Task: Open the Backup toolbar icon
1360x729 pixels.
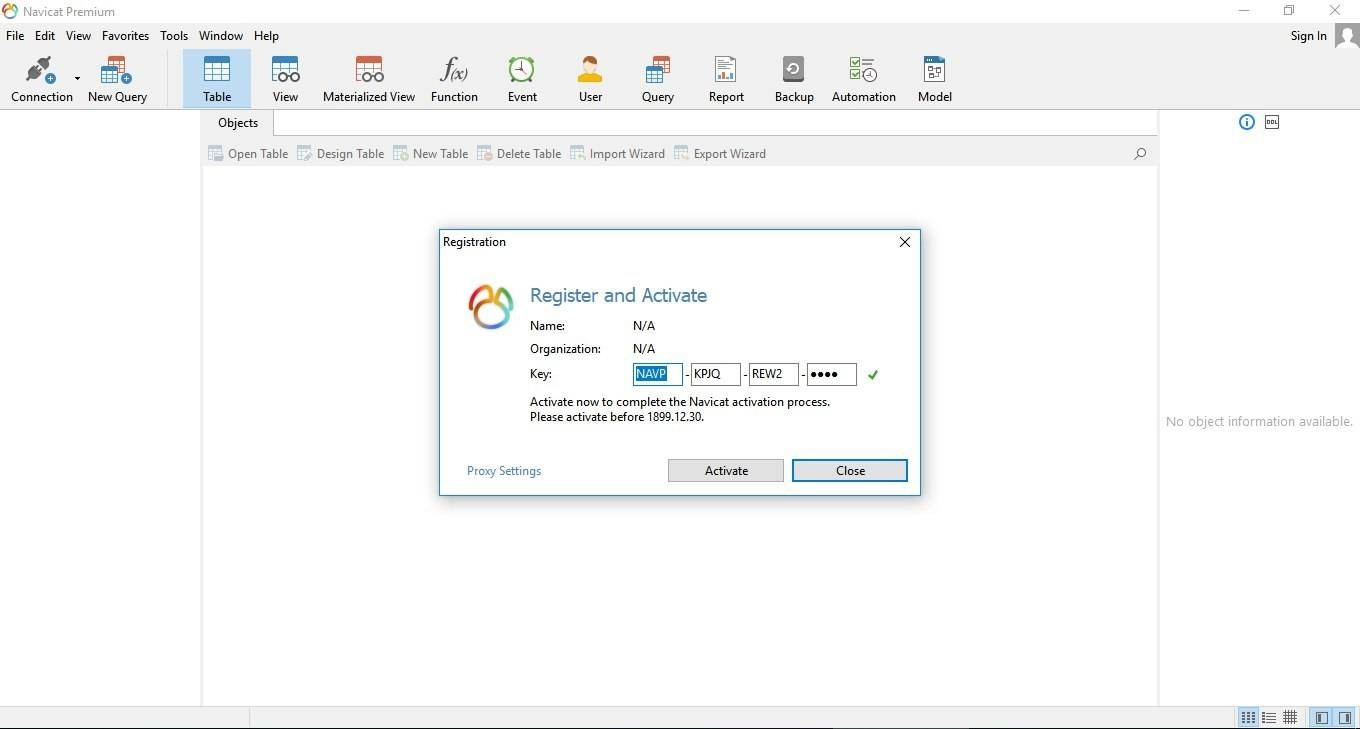Action: pos(794,80)
